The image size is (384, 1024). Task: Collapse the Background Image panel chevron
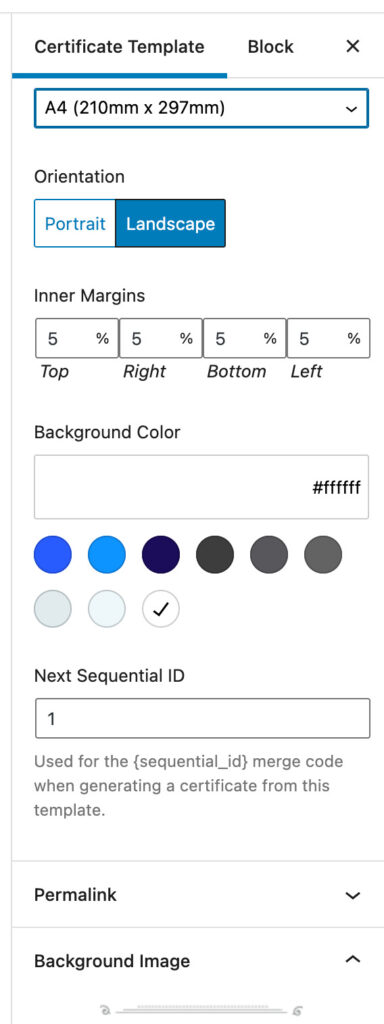point(353,959)
